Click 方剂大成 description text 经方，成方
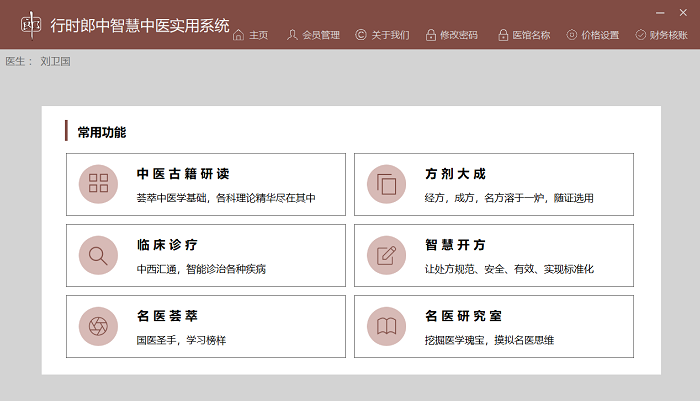 [509, 198]
